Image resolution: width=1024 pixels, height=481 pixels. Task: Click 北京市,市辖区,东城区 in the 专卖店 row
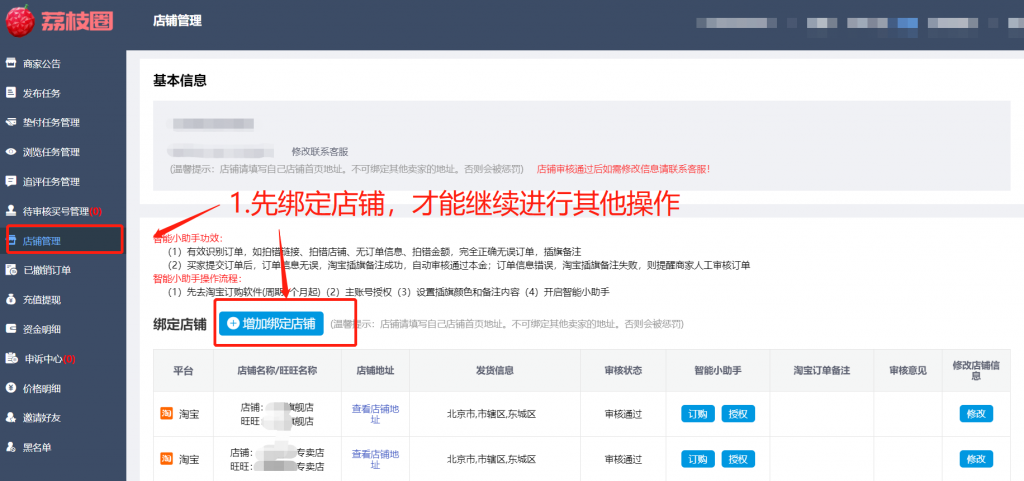click(491, 459)
